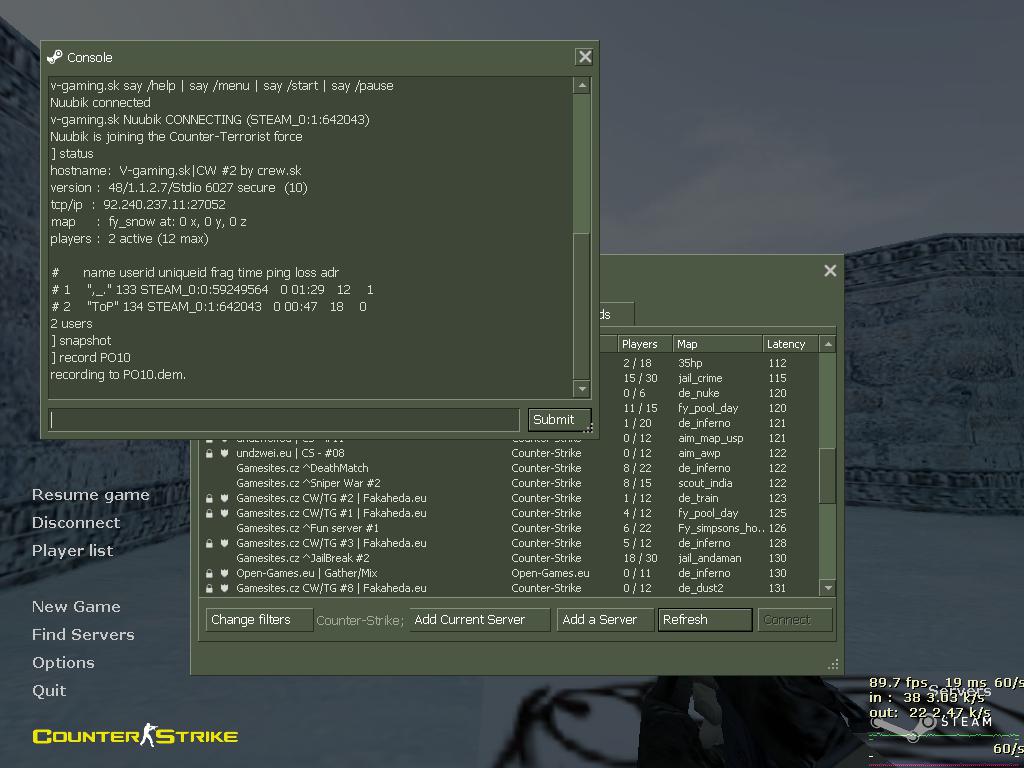This screenshot has width=1024, height=768.
Task: Click server list scrollbar up arrow
Action: (828, 344)
